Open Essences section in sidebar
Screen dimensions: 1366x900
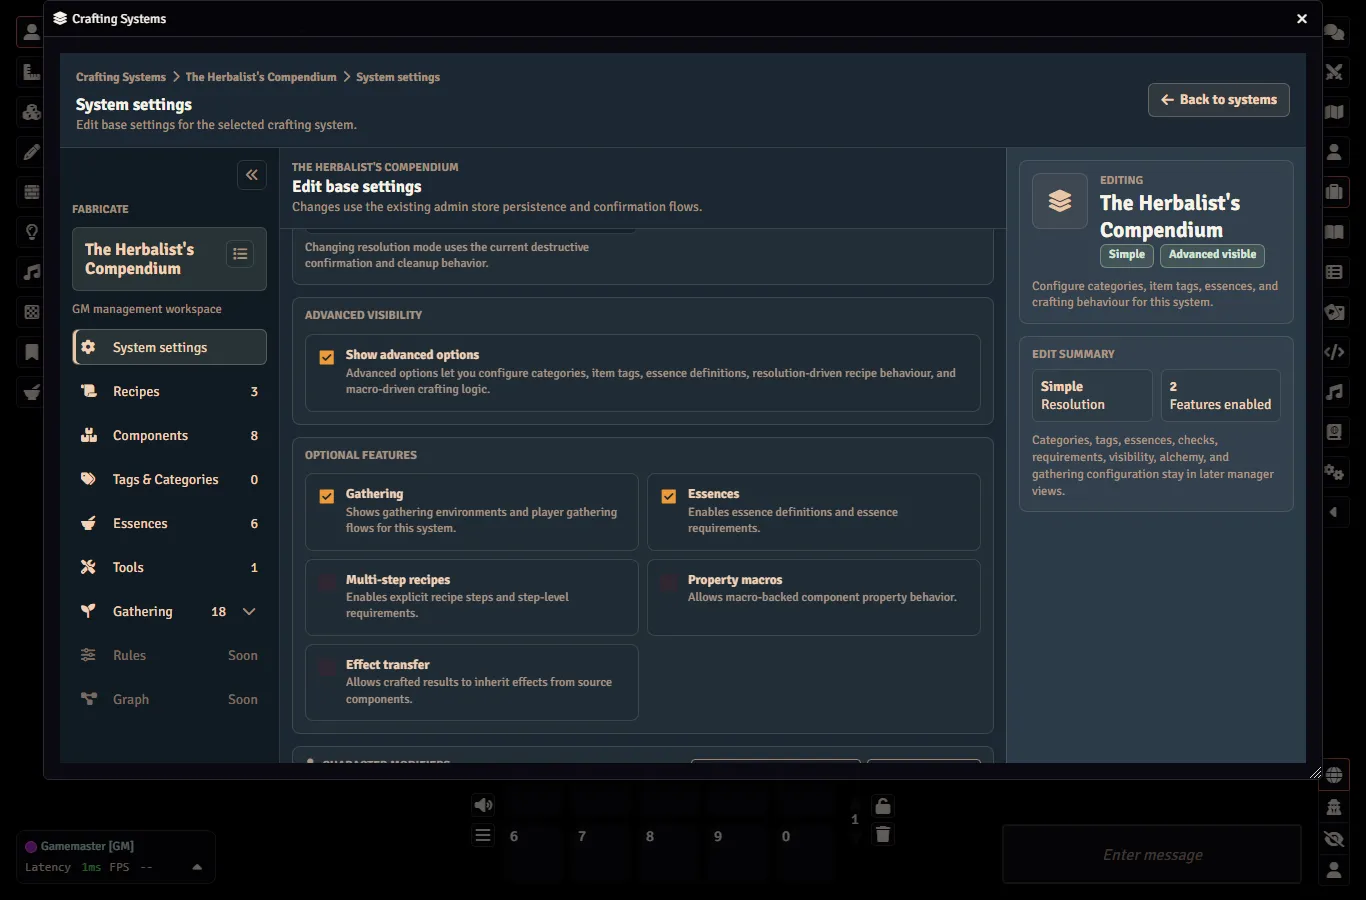pyautogui.click(x=170, y=523)
